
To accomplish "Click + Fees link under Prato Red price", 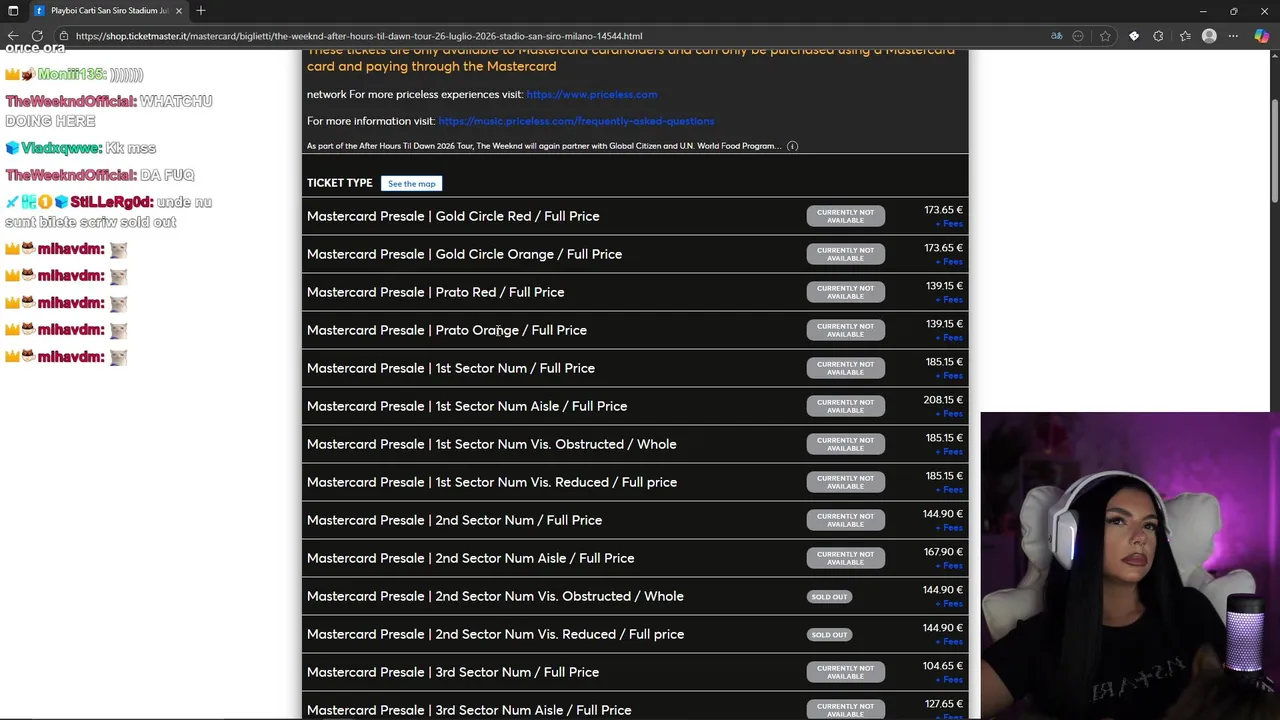I will tap(949, 300).
